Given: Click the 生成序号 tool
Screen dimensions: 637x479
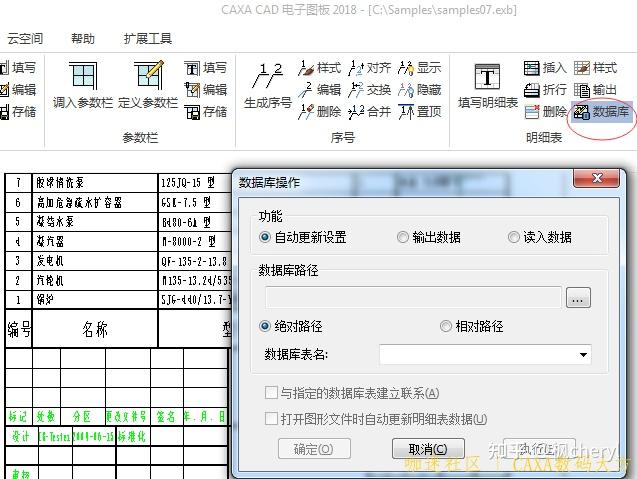Looking at the screenshot, I should (268, 86).
